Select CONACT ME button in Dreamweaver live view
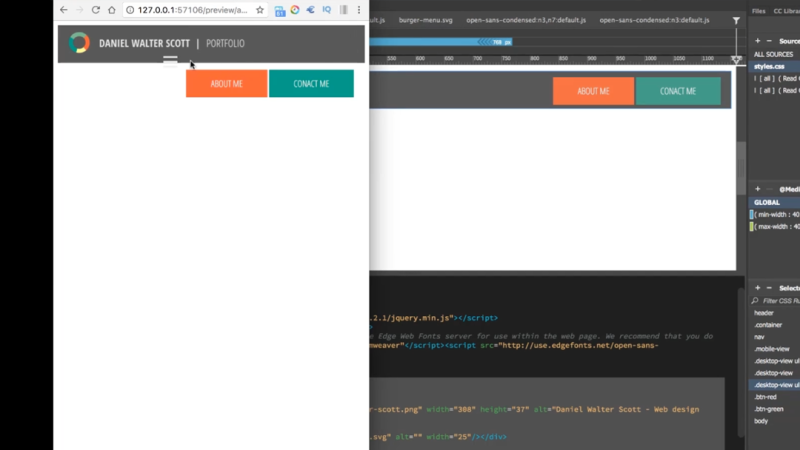Screen dimensions: 800x450 [678, 91]
